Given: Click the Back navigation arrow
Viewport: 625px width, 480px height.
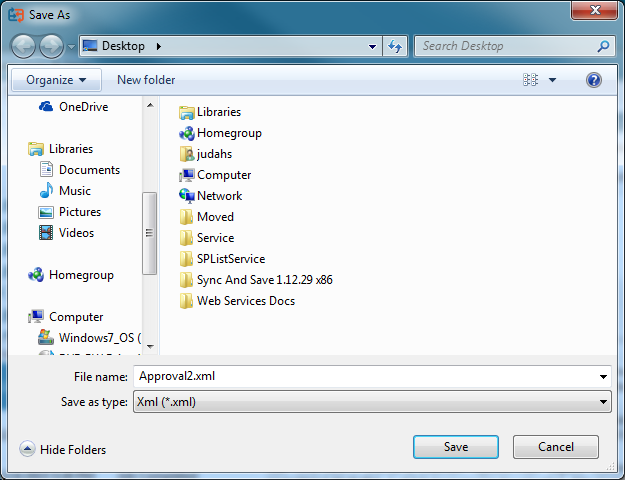Looking at the screenshot, I should 23,46.
